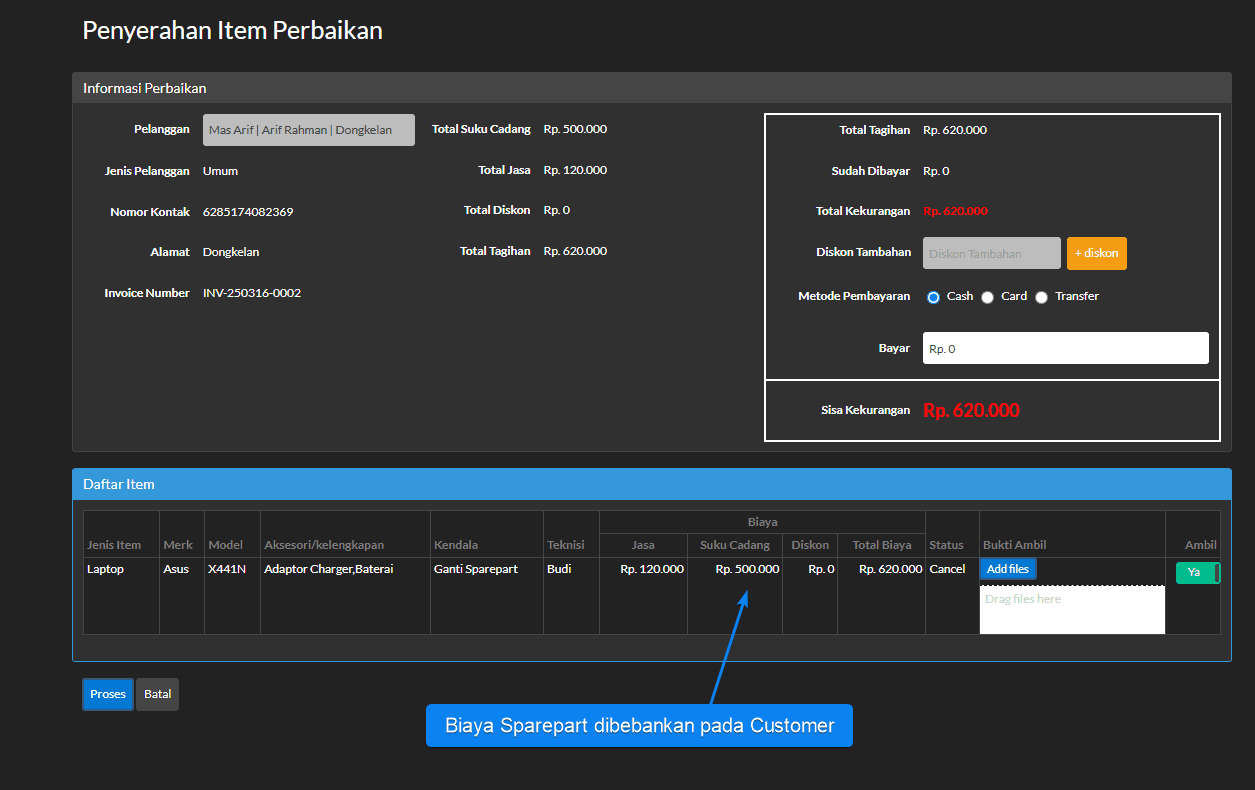
Task: Click the Pelanggan customer name field
Action: click(x=308, y=130)
